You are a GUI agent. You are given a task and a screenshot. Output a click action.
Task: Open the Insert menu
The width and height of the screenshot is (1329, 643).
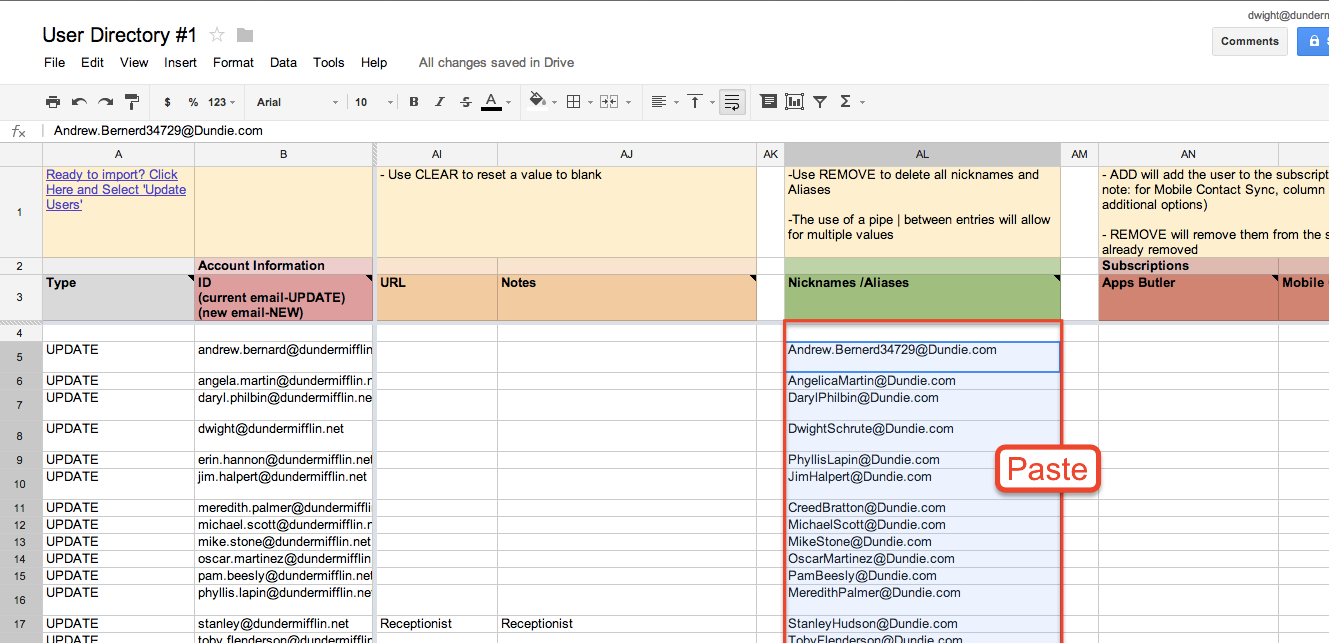pos(180,62)
